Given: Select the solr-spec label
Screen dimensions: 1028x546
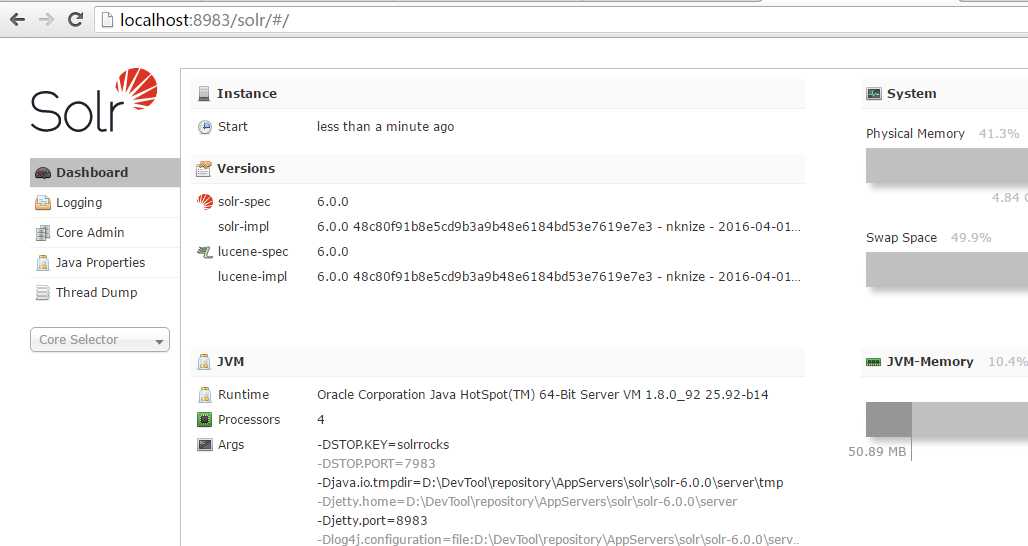Looking at the screenshot, I should pos(244,202).
